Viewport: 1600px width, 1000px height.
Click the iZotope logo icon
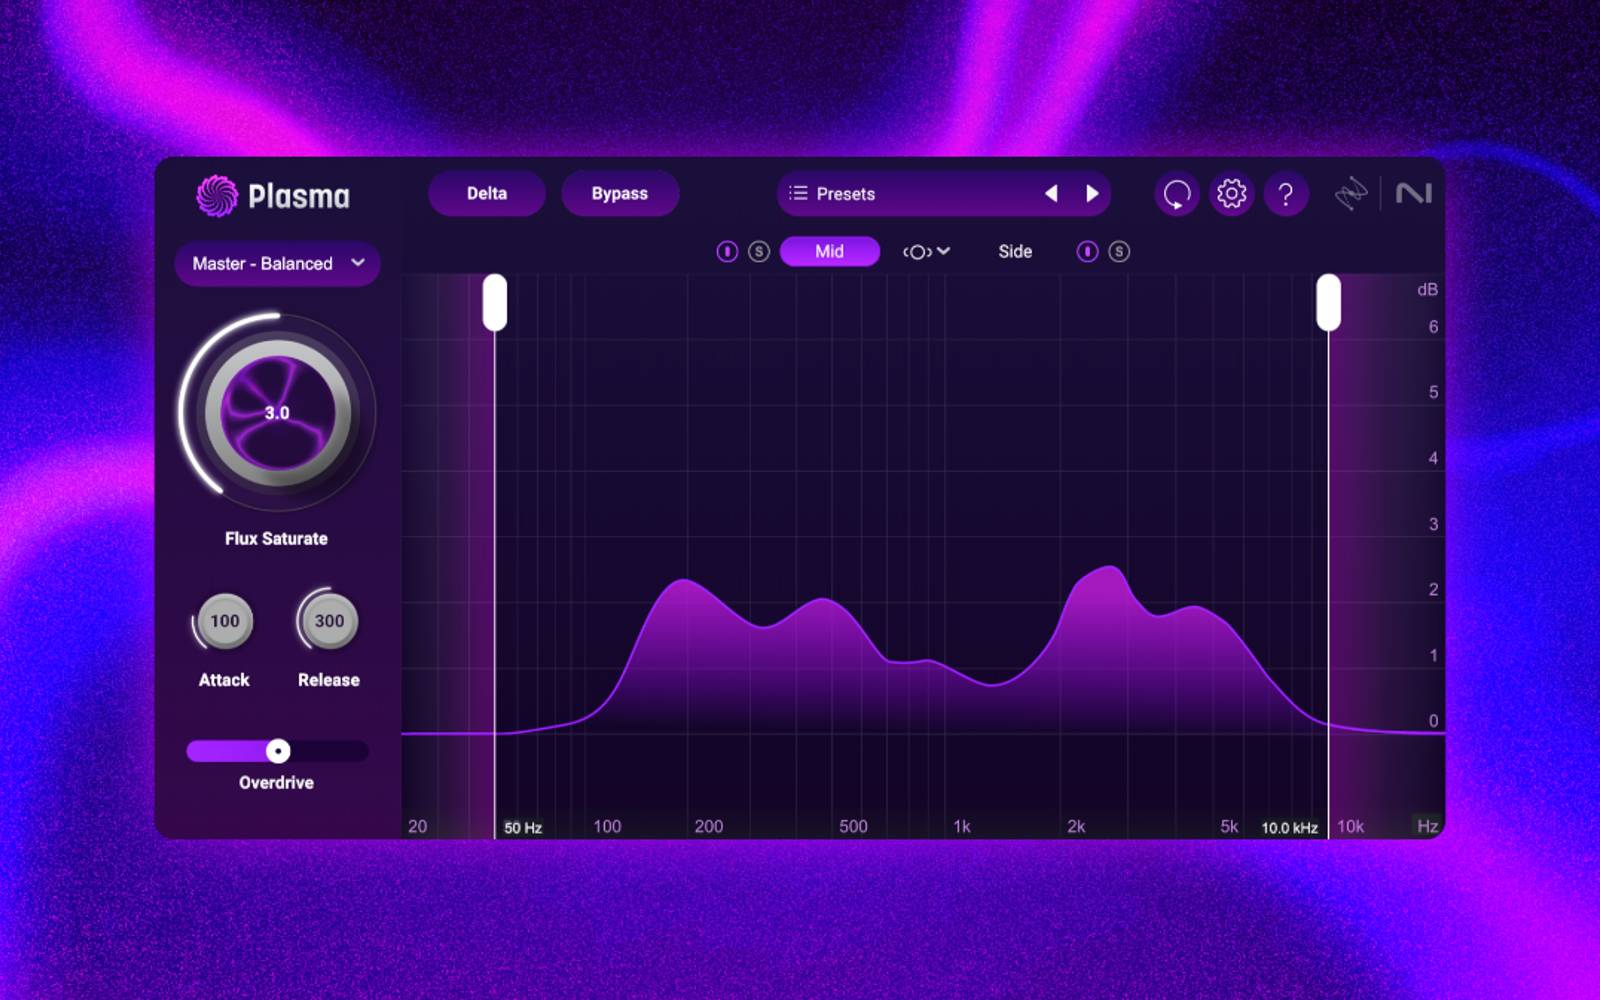click(x=1351, y=193)
